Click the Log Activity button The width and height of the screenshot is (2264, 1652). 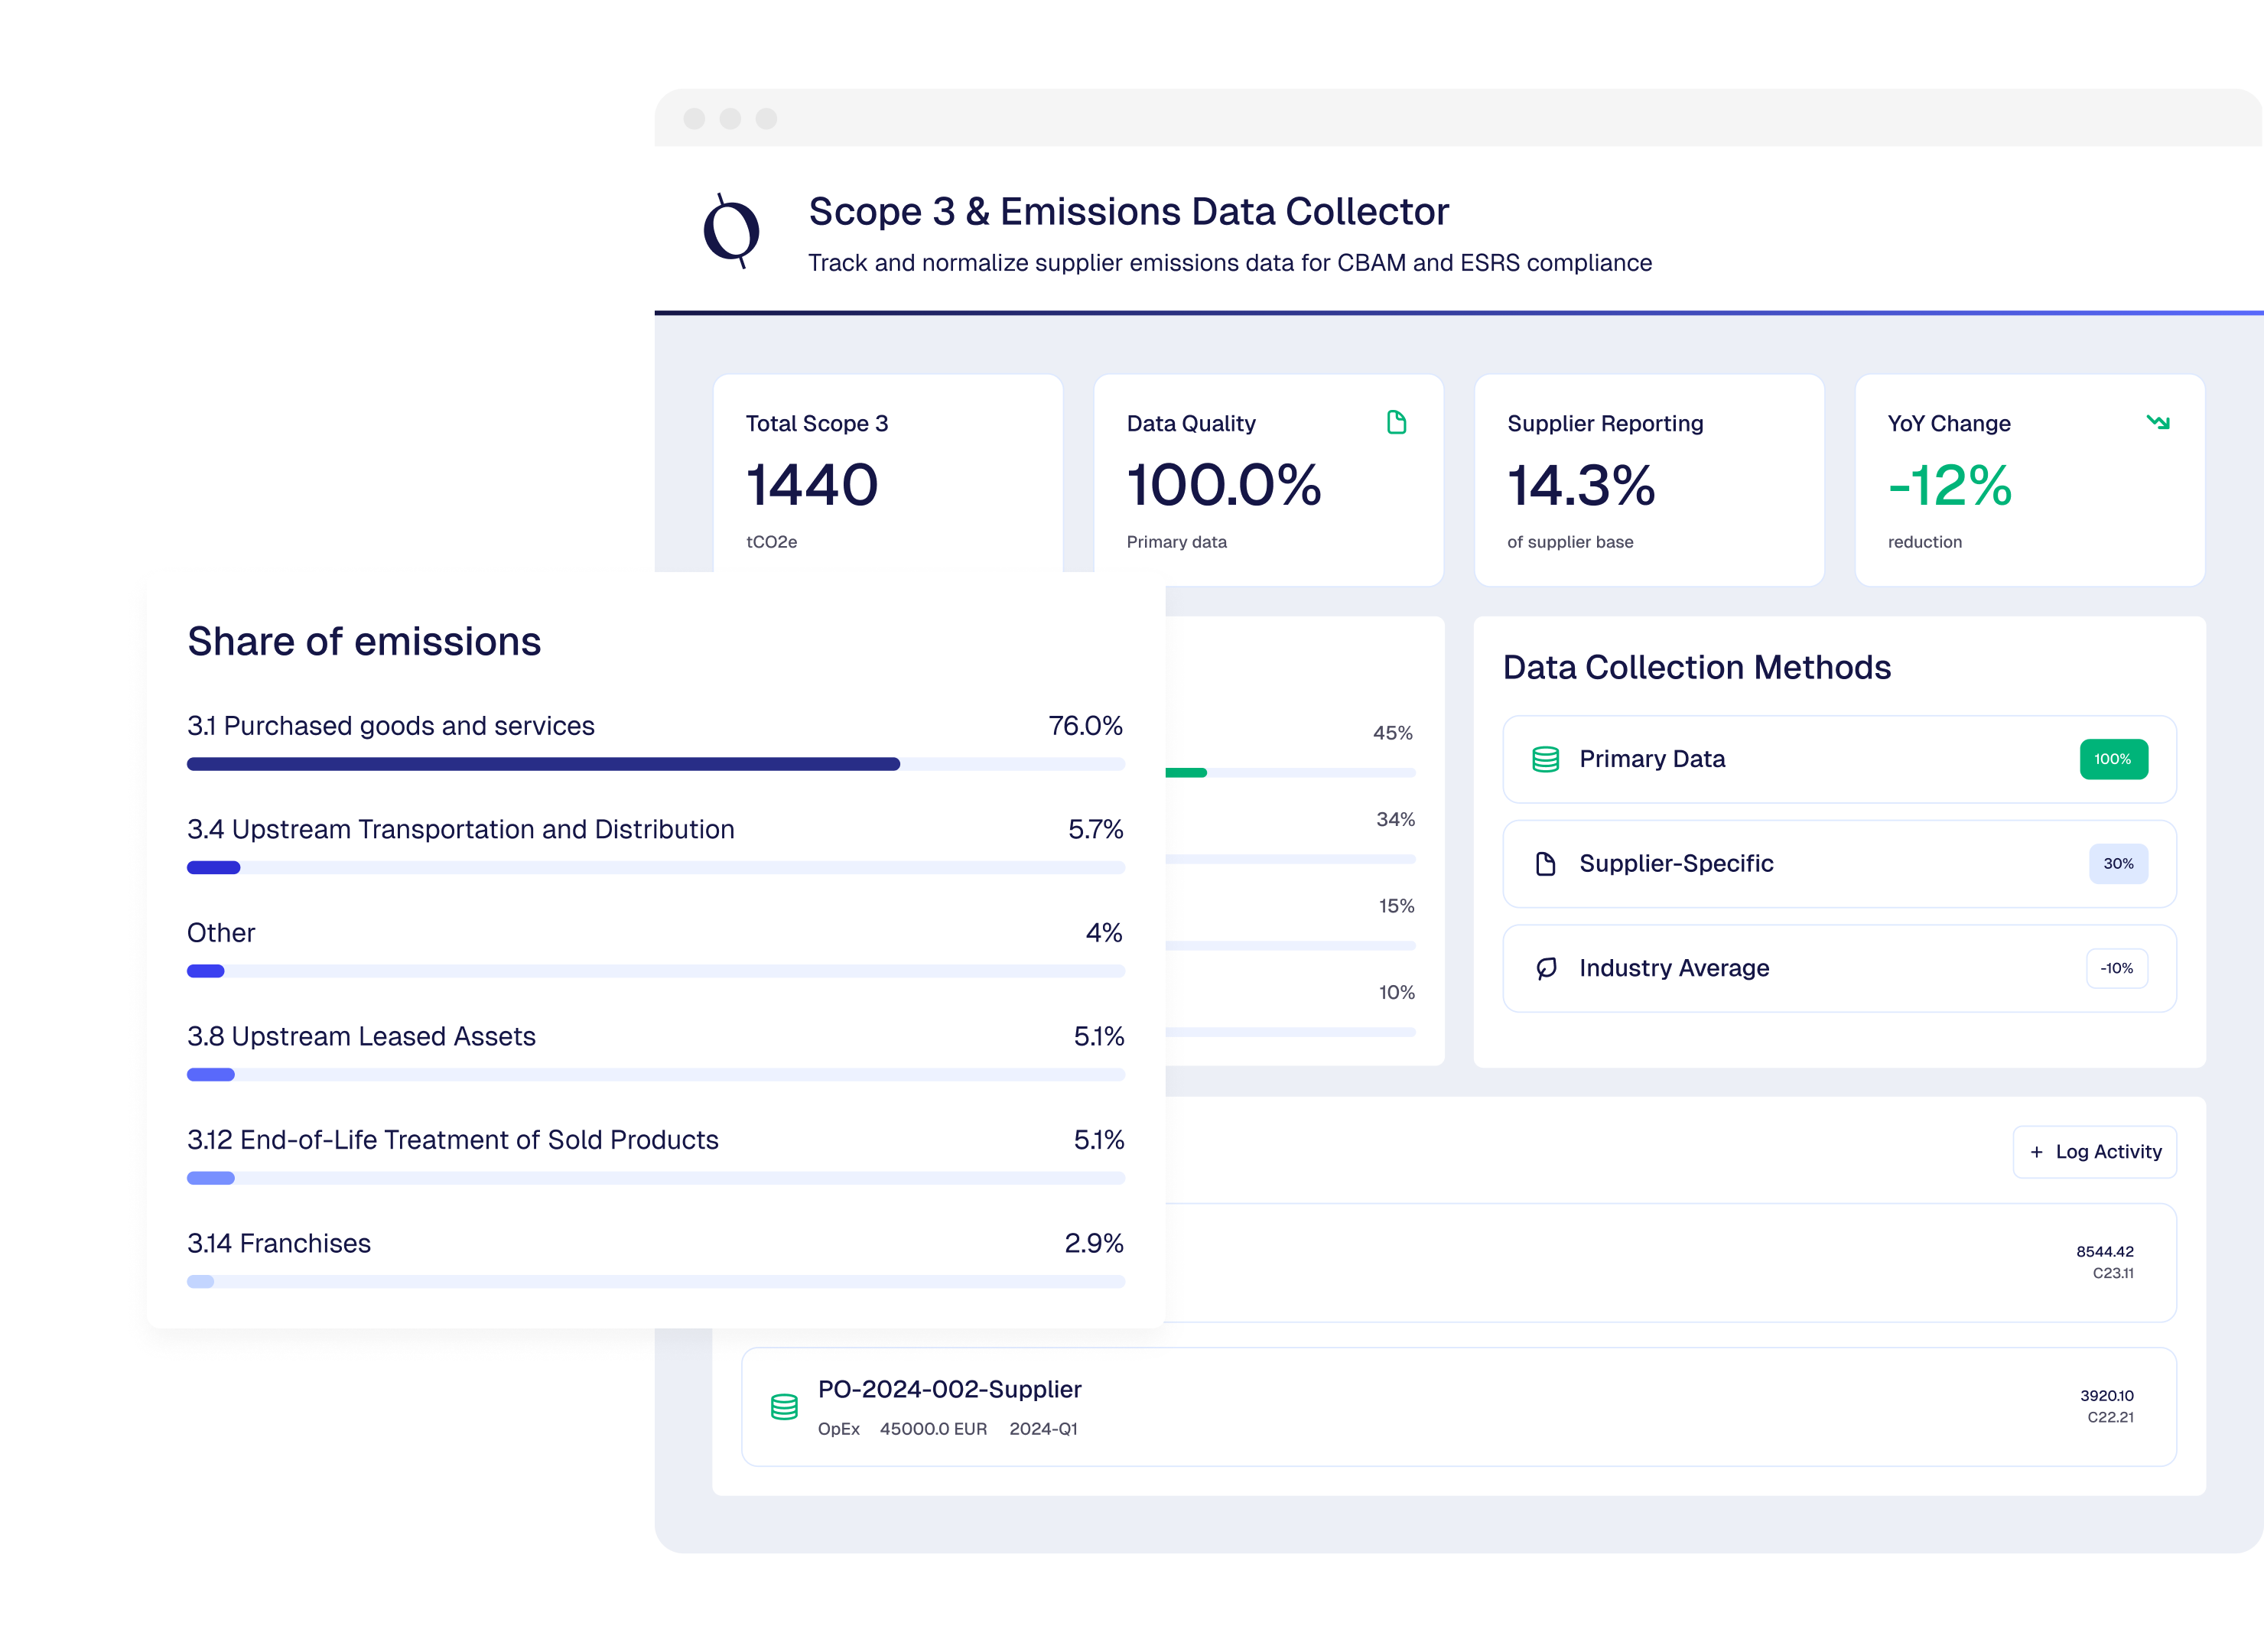(2094, 1152)
